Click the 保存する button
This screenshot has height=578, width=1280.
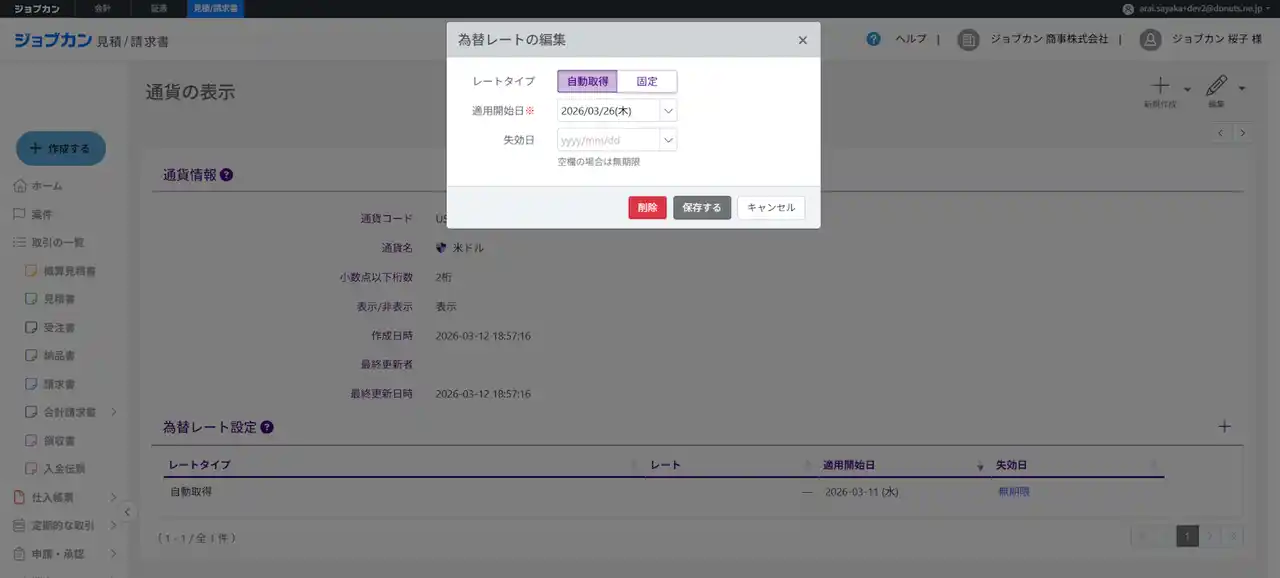(x=702, y=208)
